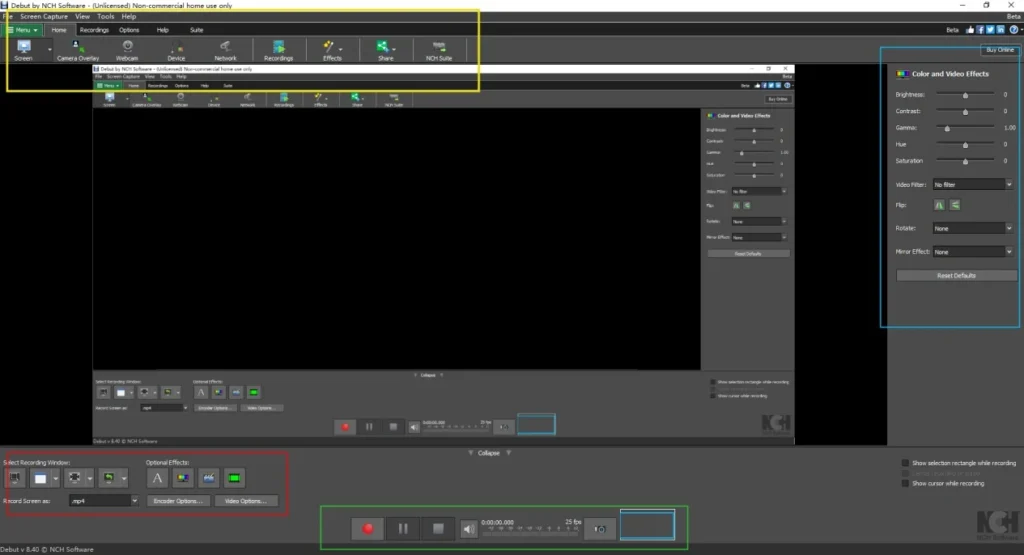Select region selection recording icon
Screen dimensions: 1024x555
point(74,479)
